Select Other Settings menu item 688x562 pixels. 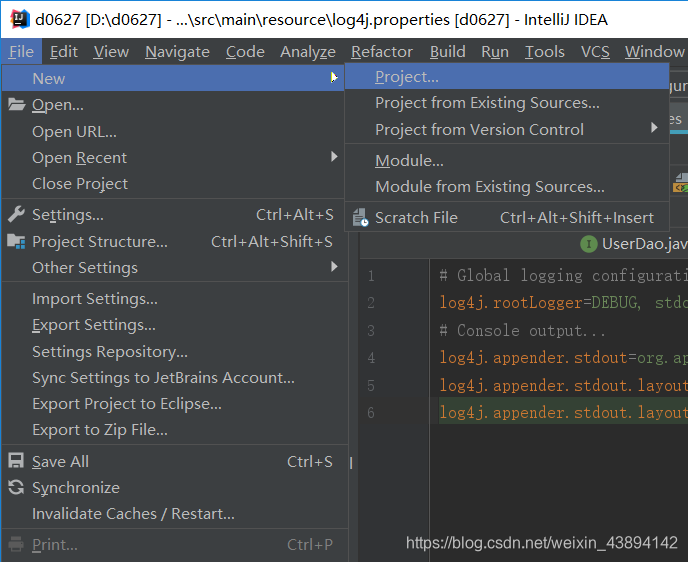173,268
